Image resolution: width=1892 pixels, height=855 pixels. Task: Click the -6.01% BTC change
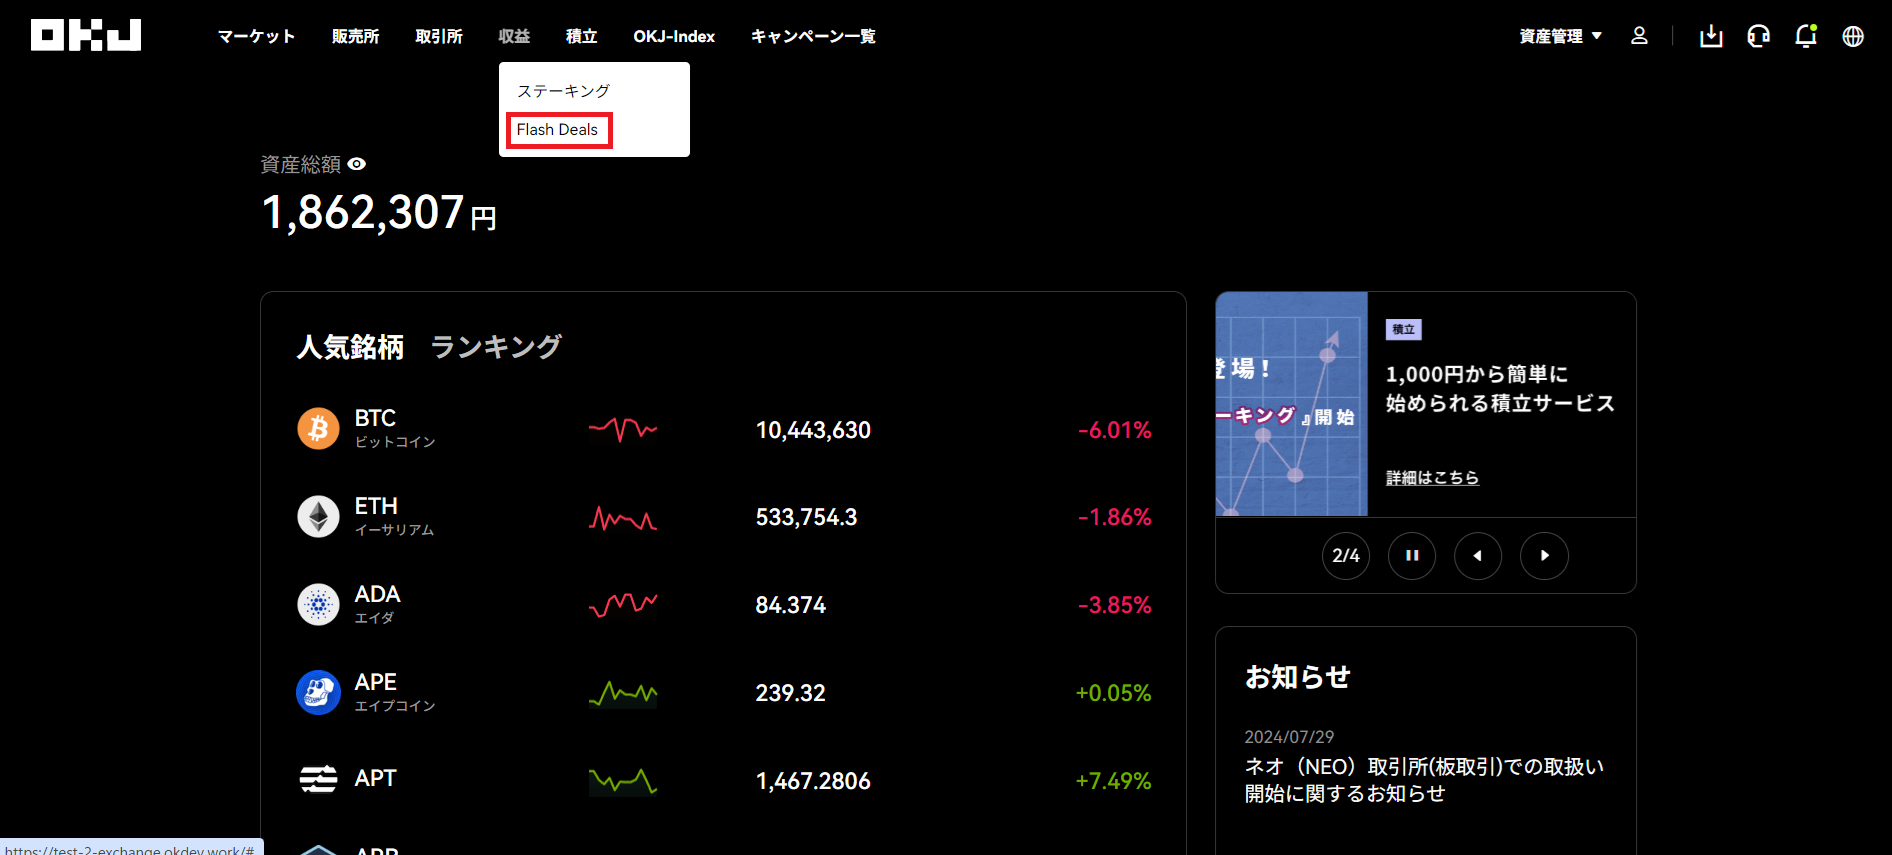tap(1114, 430)
